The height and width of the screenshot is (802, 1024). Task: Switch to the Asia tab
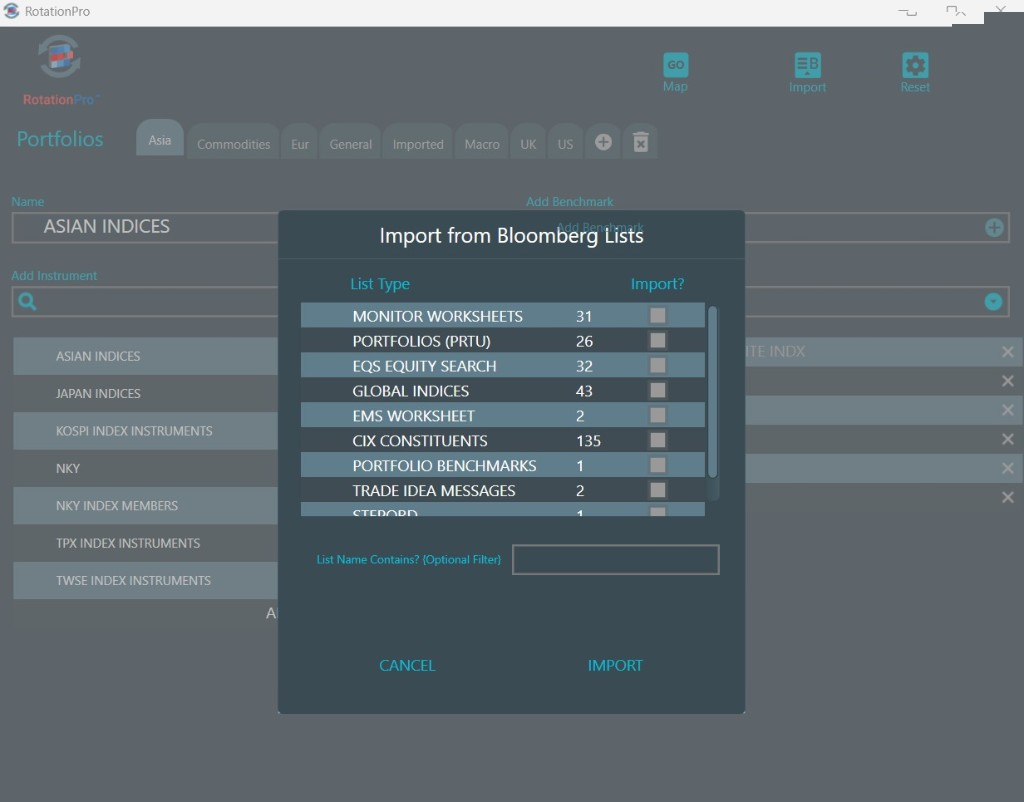point(159,139)
